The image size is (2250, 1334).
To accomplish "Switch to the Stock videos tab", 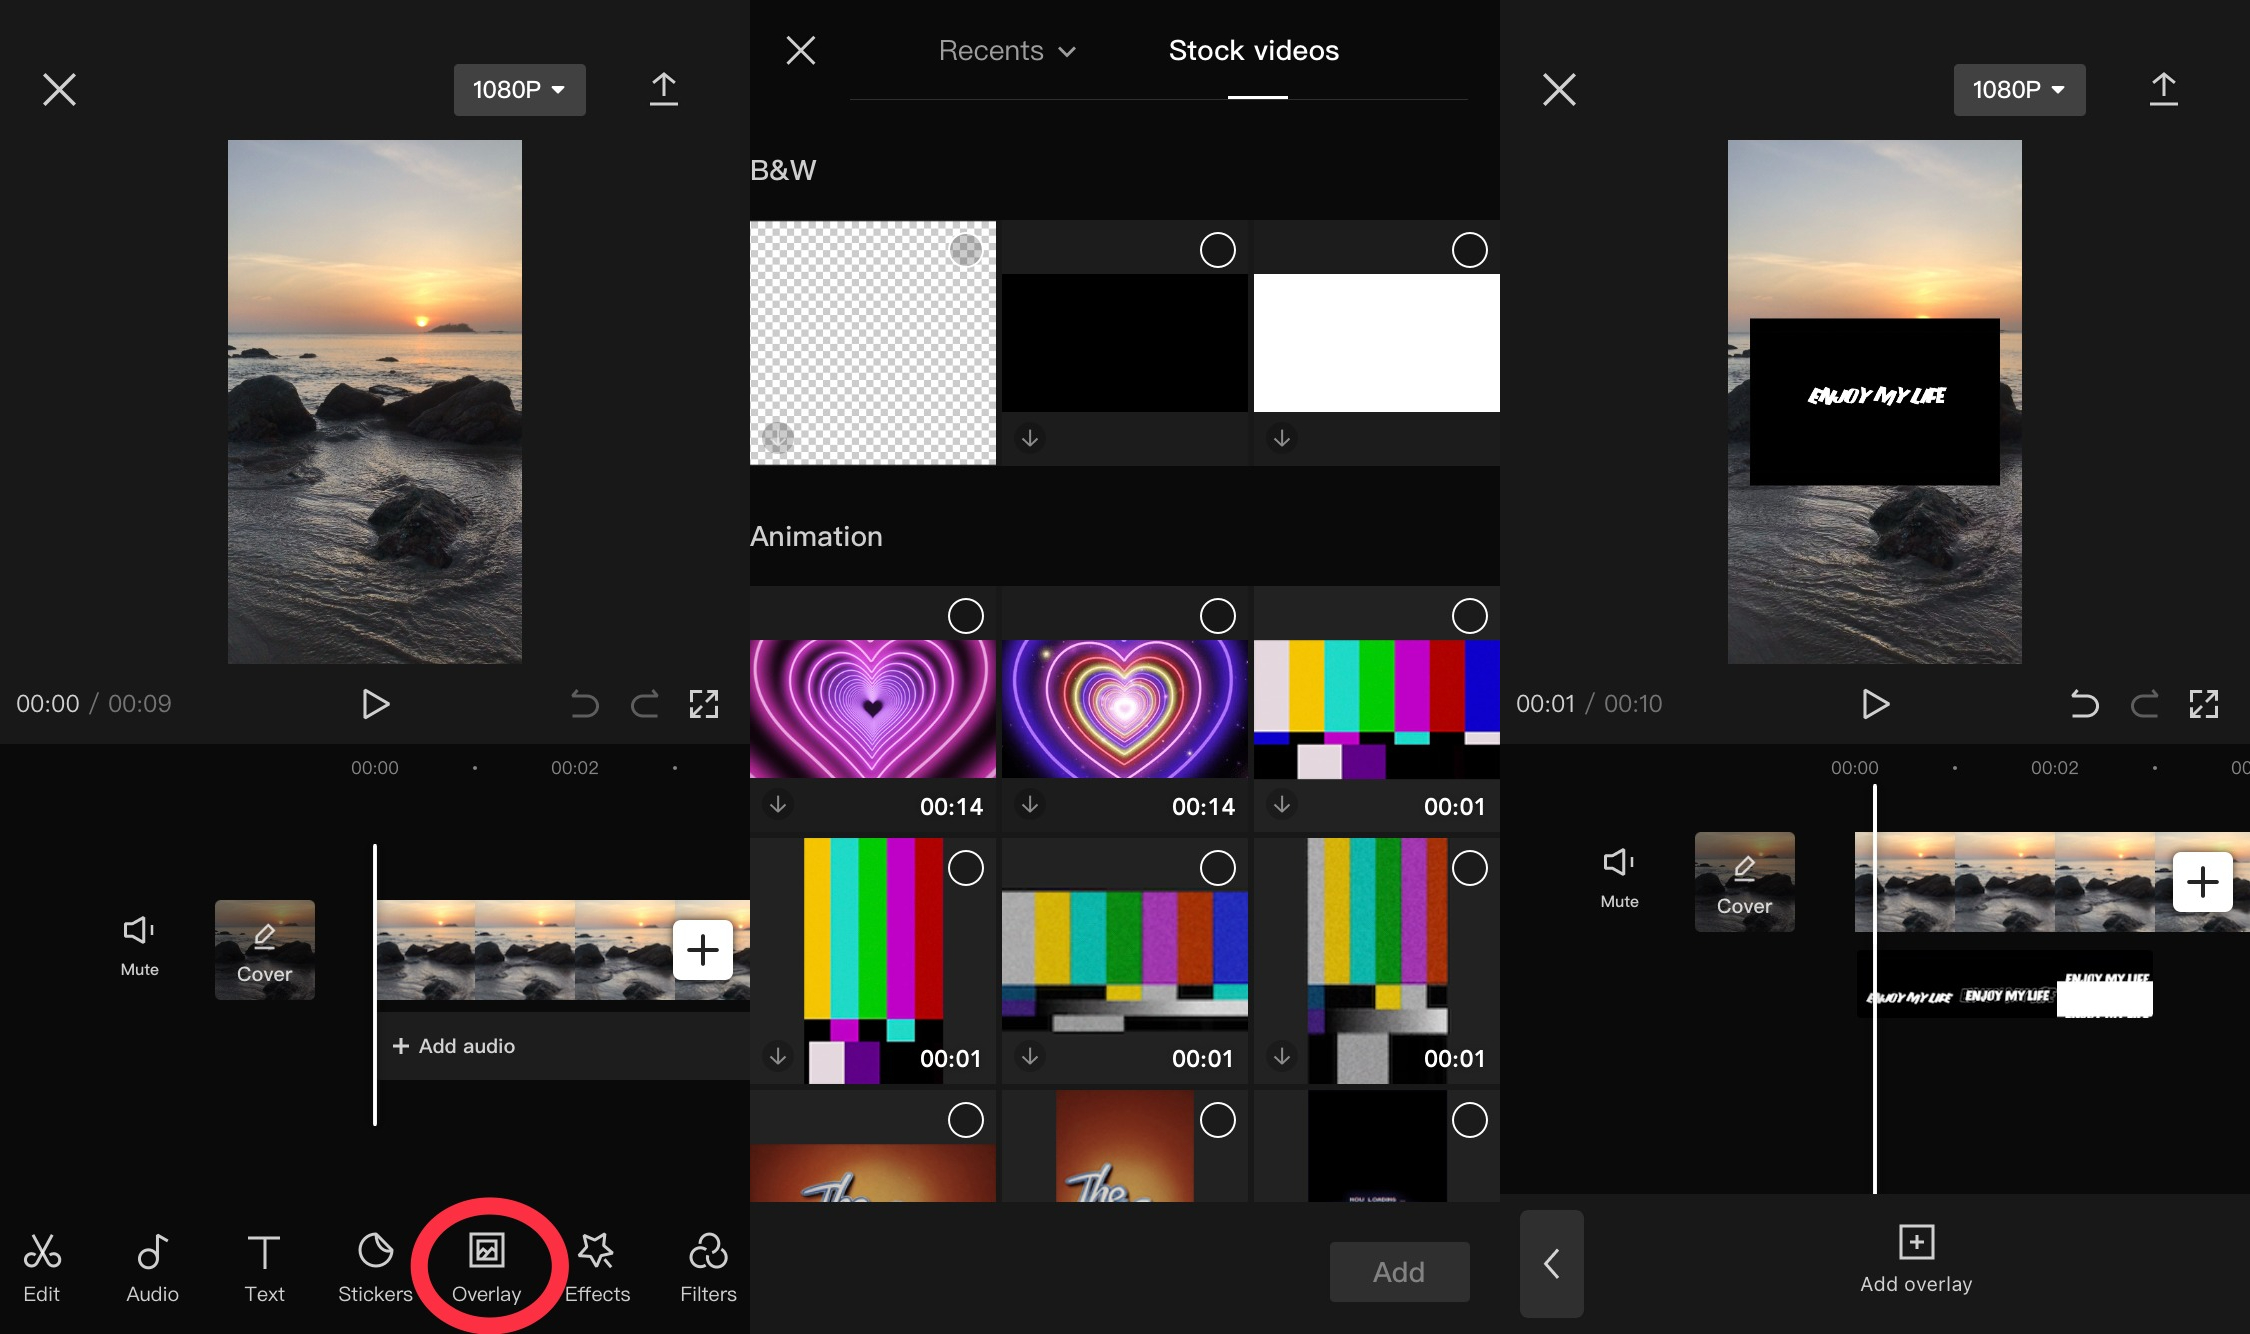I will (1254, 50).
